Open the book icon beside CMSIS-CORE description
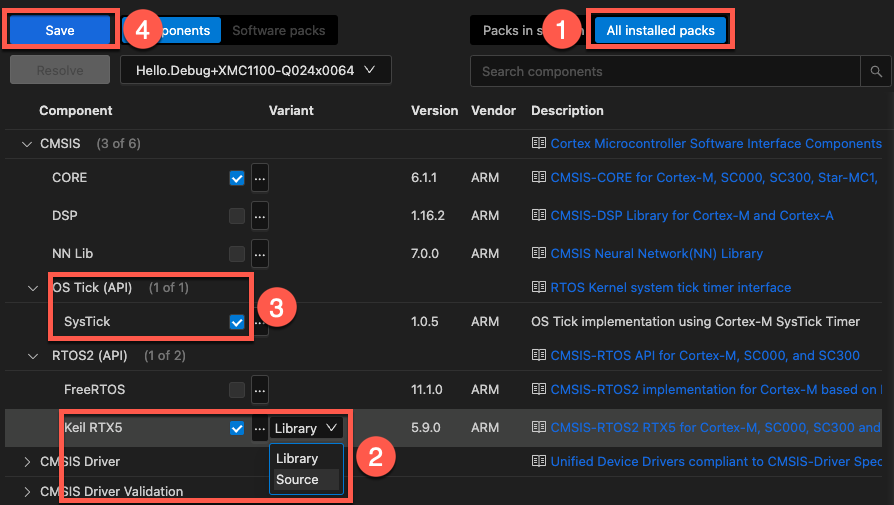The width and height of the screenshot is (894, 505). (x=540, y=178)
